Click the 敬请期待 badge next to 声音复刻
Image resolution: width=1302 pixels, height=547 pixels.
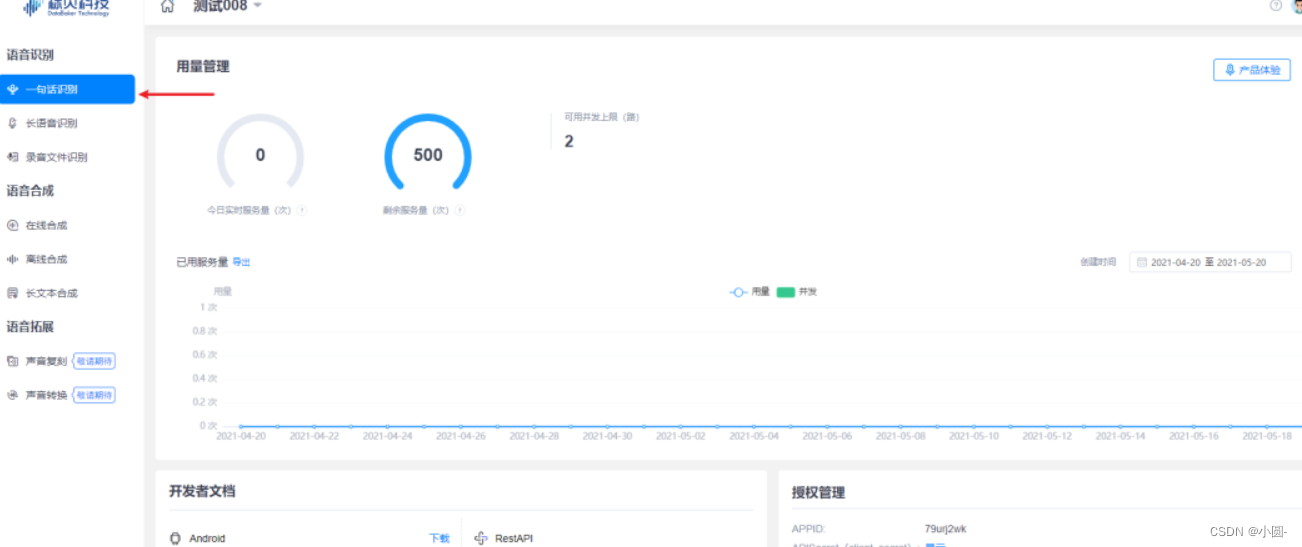[94, 361]
